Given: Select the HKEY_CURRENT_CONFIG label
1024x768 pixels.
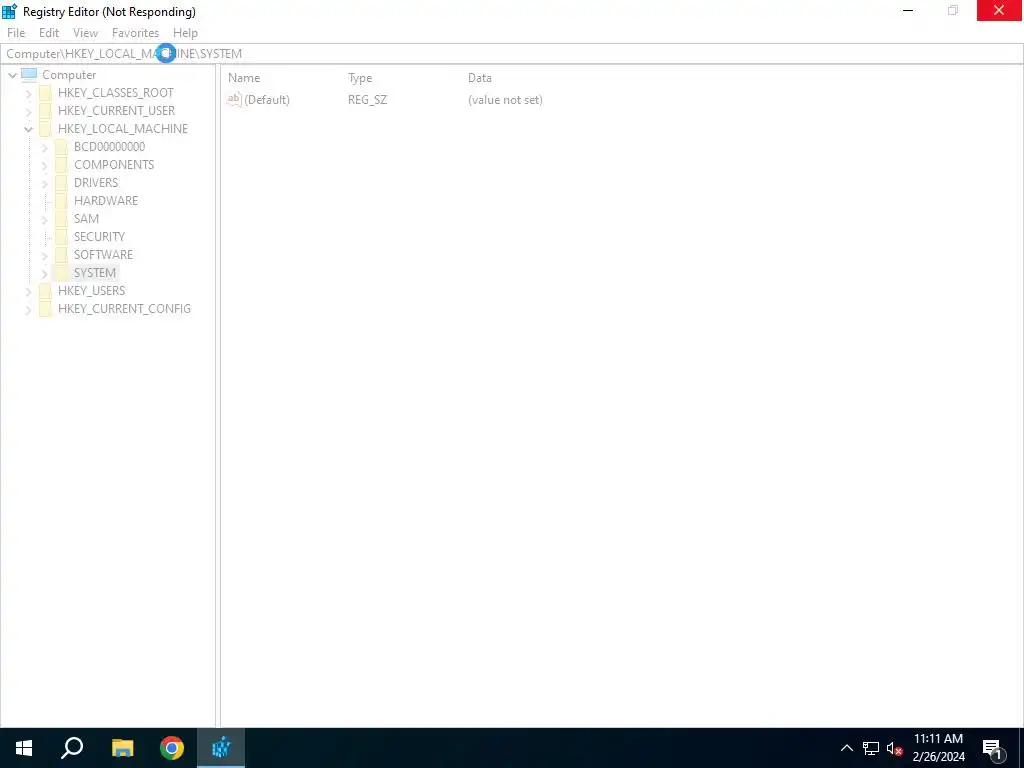Looking at the screenshot, I should [125, 308].
